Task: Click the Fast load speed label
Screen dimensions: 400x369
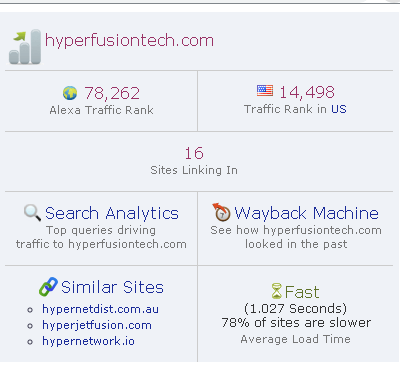Action: (x=302, y=292)
